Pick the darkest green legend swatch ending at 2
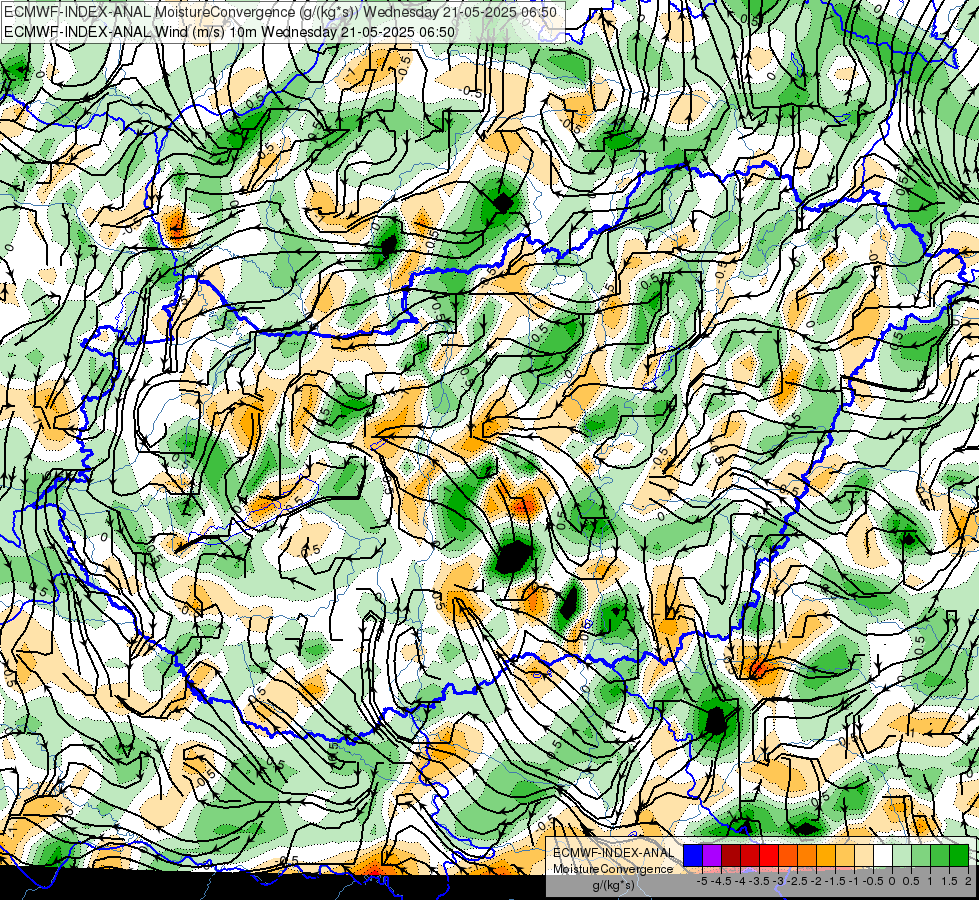 point(959,855)
